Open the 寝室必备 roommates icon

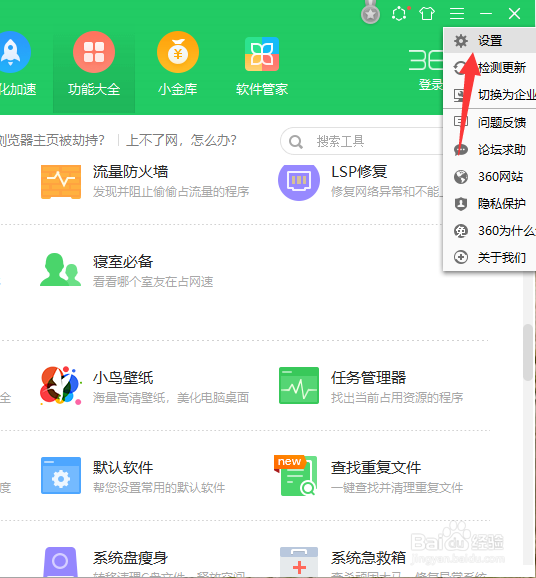60,269
